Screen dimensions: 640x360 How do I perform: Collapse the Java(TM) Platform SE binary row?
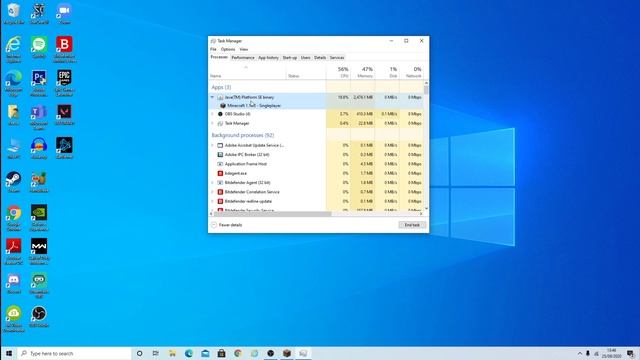click(212, 97)
